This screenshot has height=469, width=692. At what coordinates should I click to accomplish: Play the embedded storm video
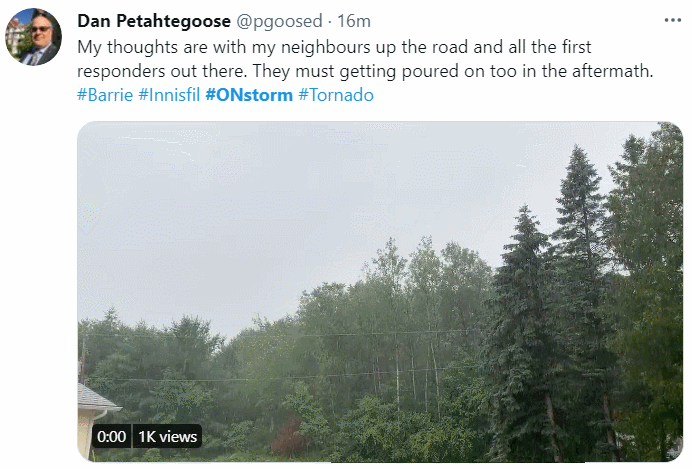click(380, 290)
